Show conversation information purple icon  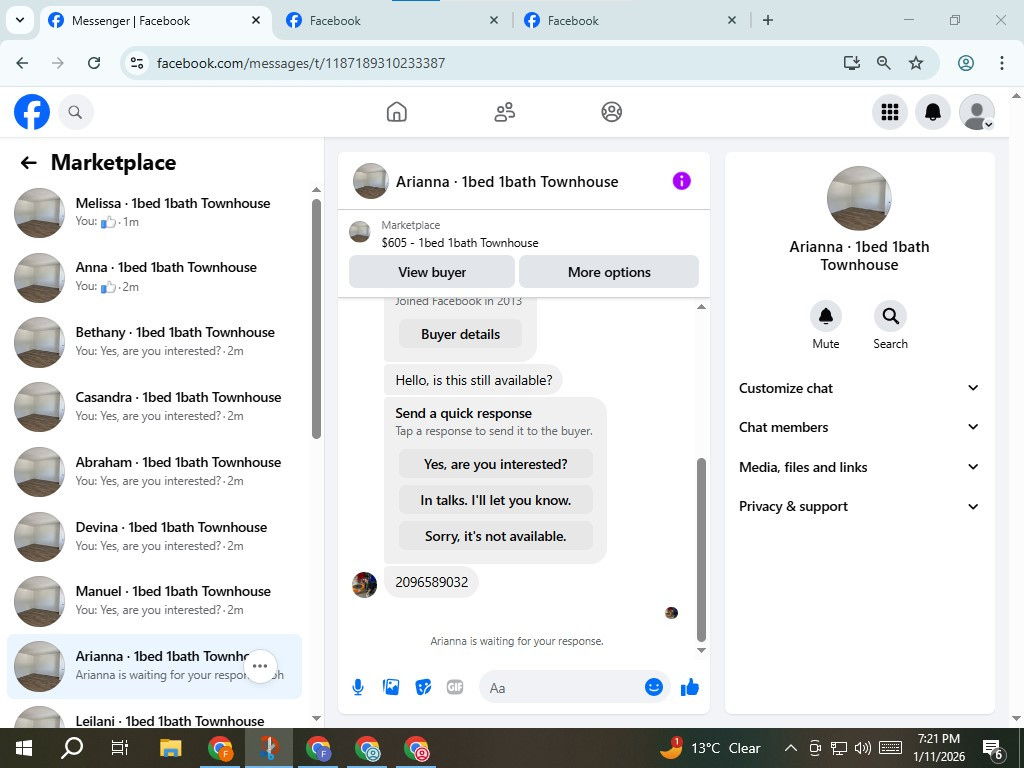(681, 181)
